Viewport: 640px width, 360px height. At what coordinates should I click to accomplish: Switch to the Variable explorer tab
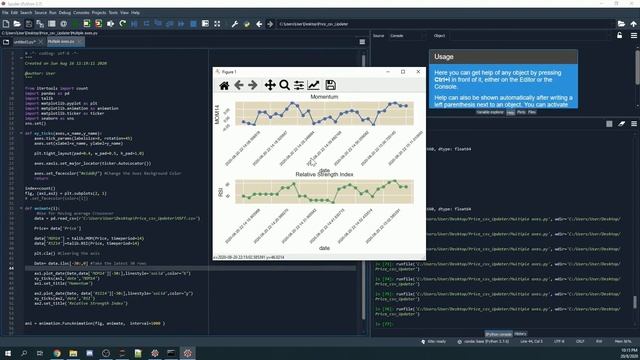point(490,112)
